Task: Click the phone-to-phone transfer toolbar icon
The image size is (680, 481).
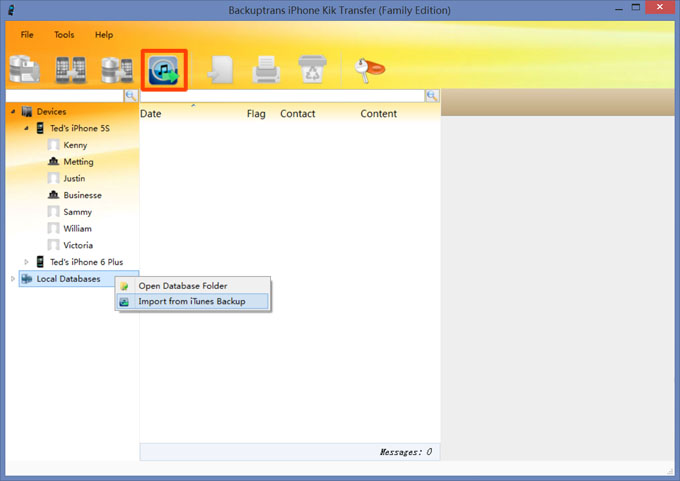Action: [71, 69]
